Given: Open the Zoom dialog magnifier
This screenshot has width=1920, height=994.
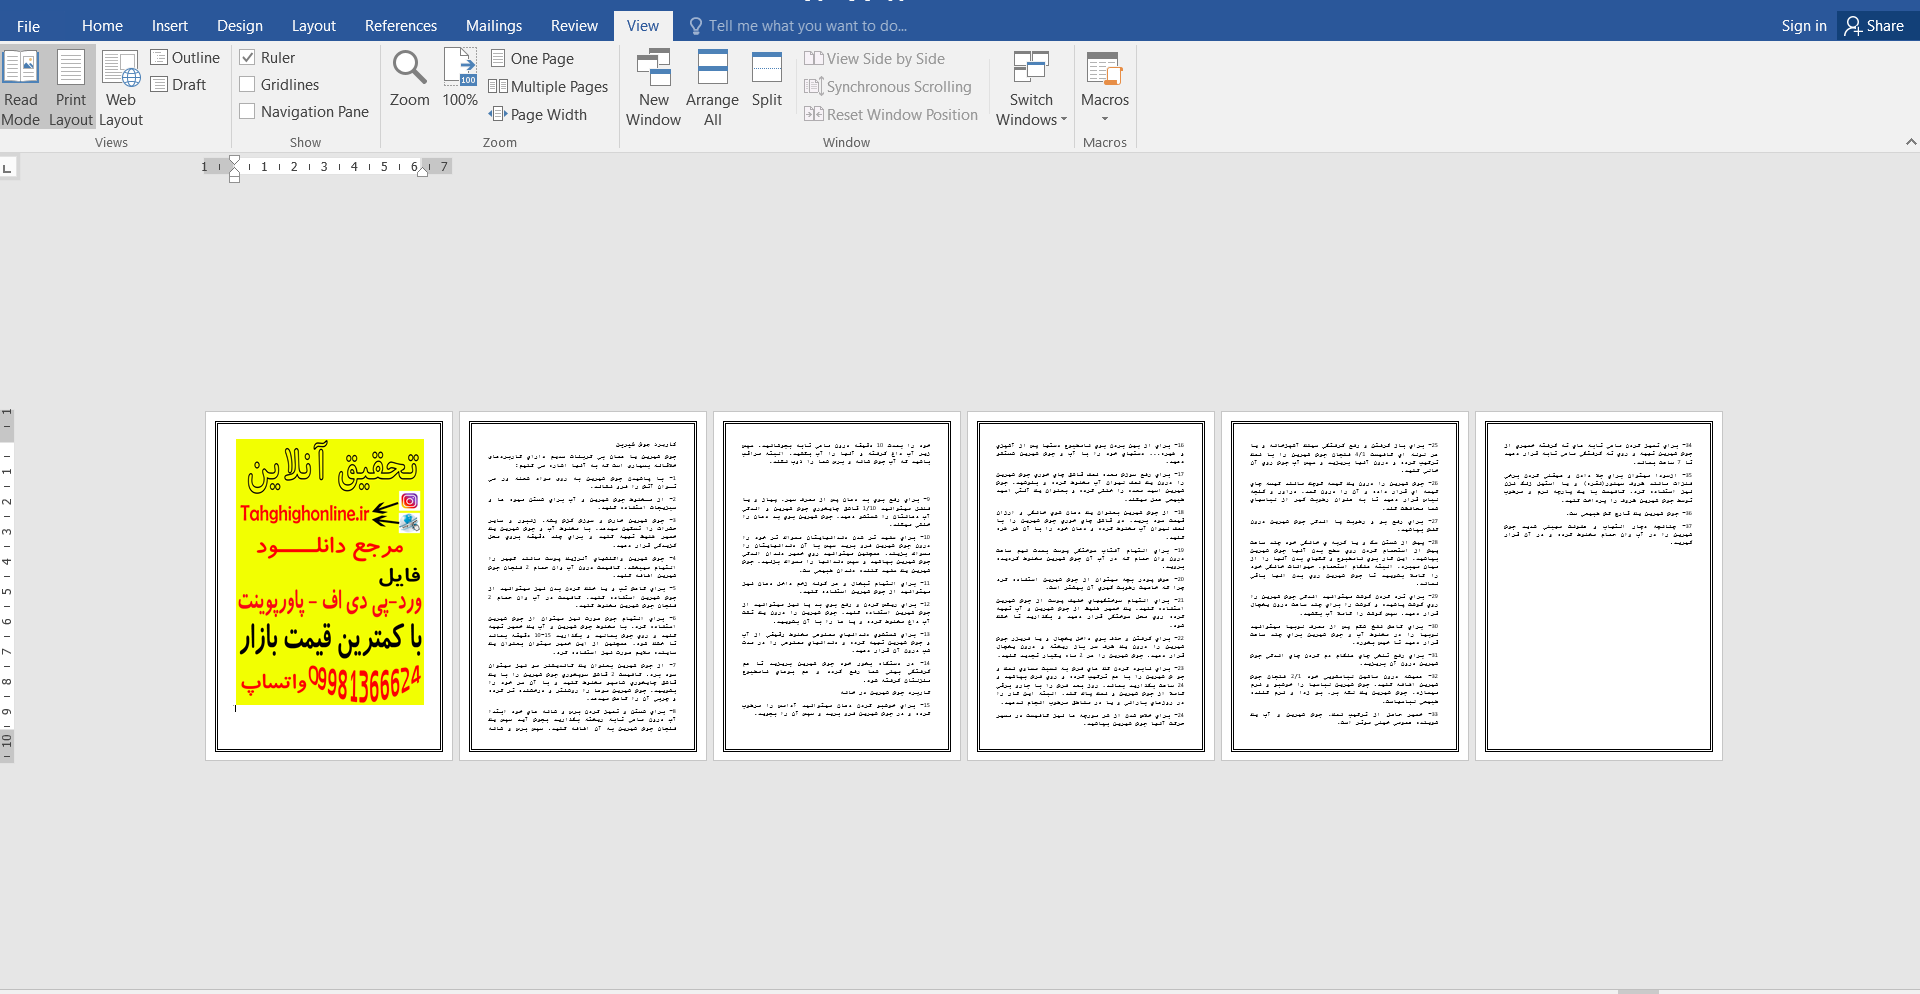Looking at the screenshot, I should (410, 79).
